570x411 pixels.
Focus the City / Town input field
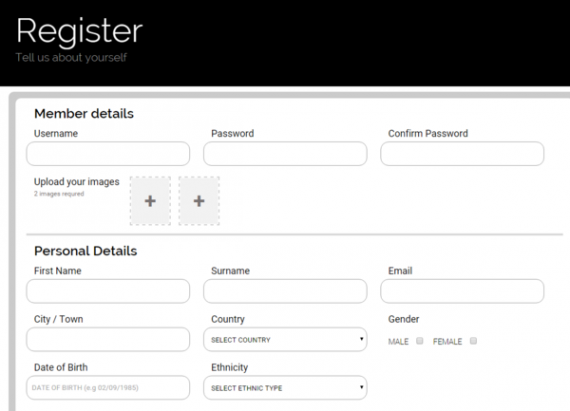(x=108, y=339)
